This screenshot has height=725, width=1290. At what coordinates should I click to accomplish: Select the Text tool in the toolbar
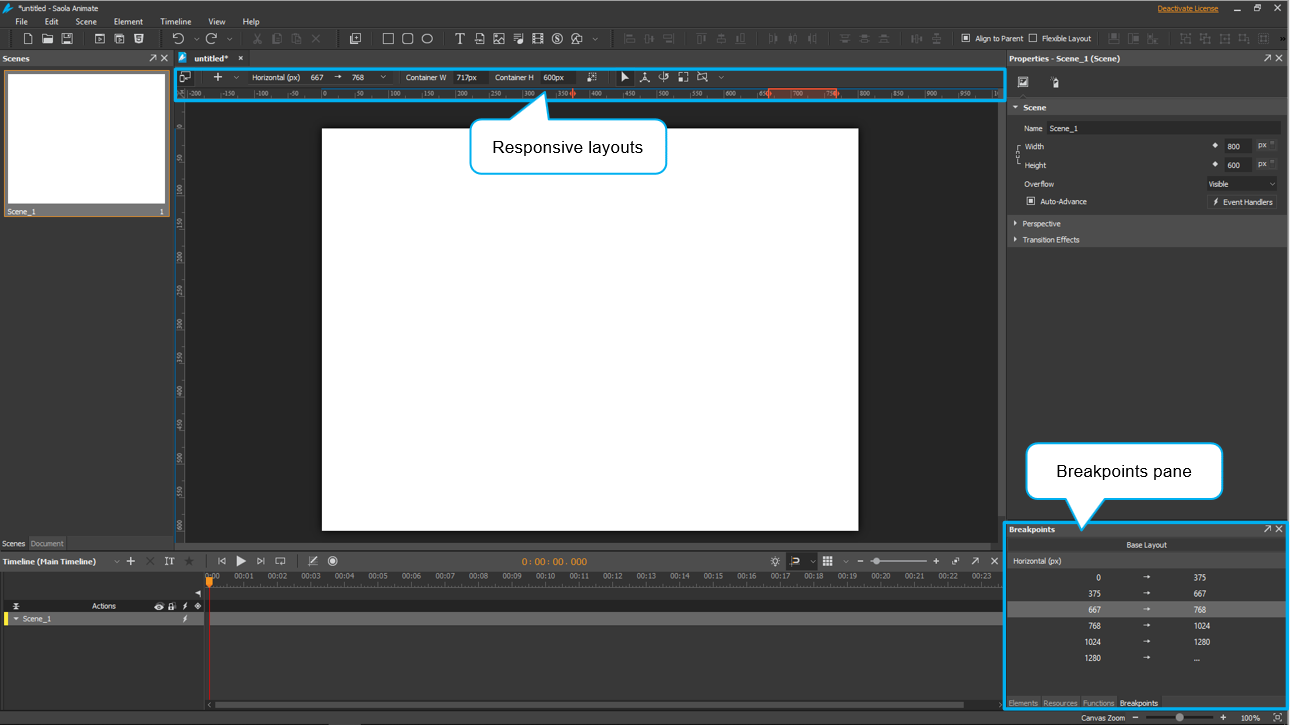[460, 39]
